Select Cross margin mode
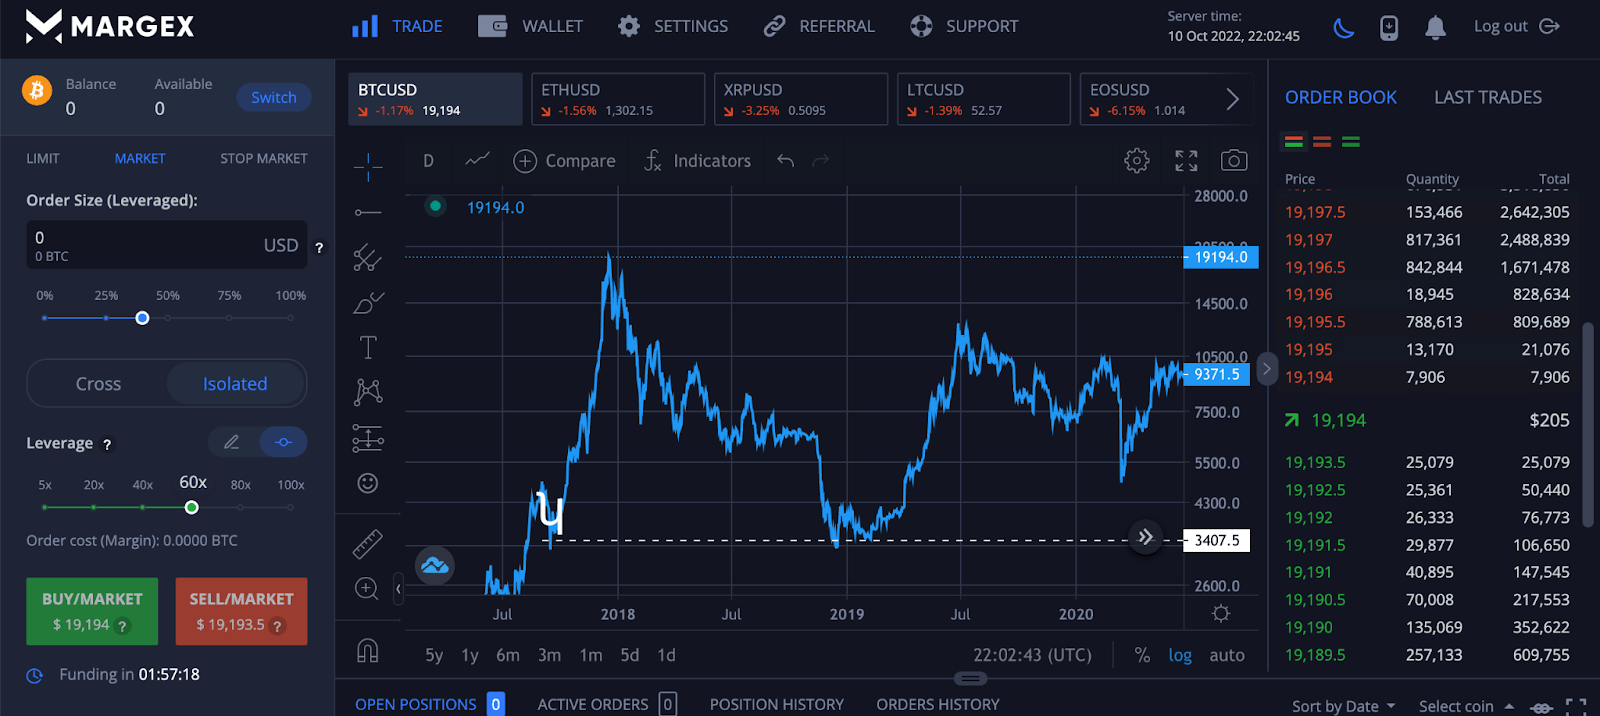The image size is (1600, 716). [x=98, y=384]
